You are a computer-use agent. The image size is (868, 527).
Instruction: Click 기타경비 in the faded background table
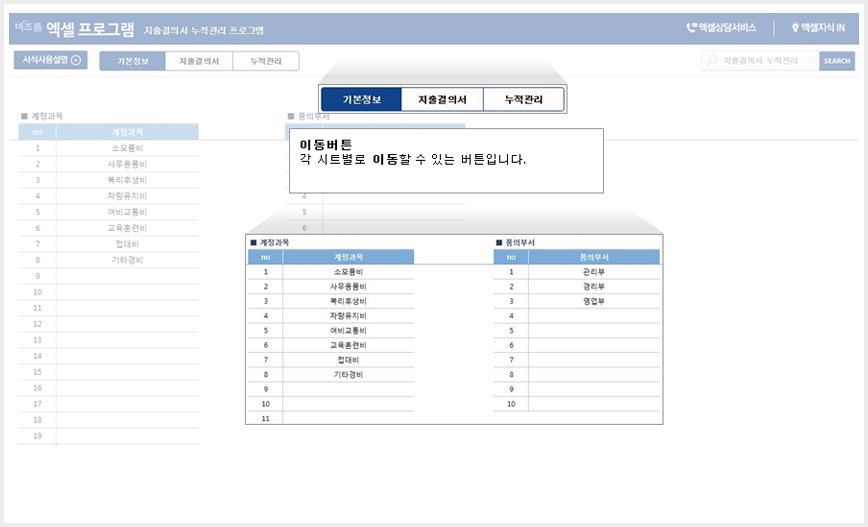127,260
